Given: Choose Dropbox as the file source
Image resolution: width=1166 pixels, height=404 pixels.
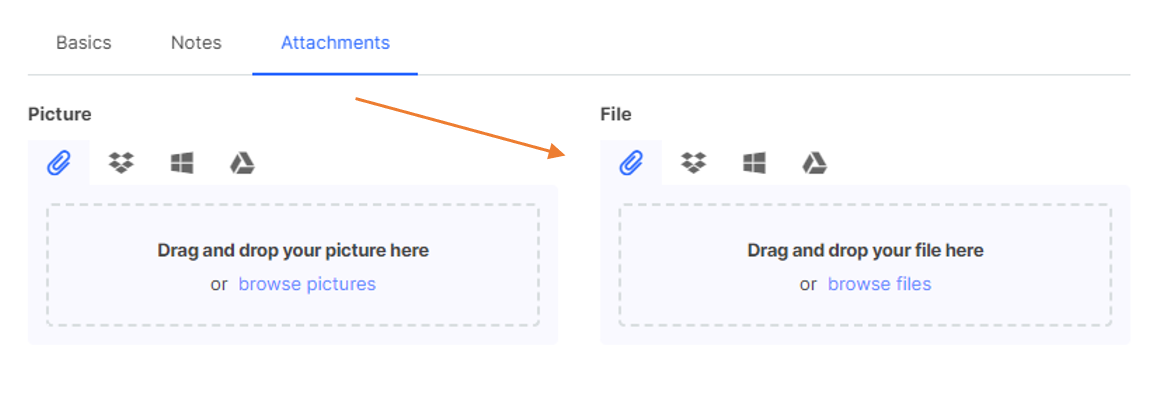Looking at the screenshot, I should coord(694,162).
